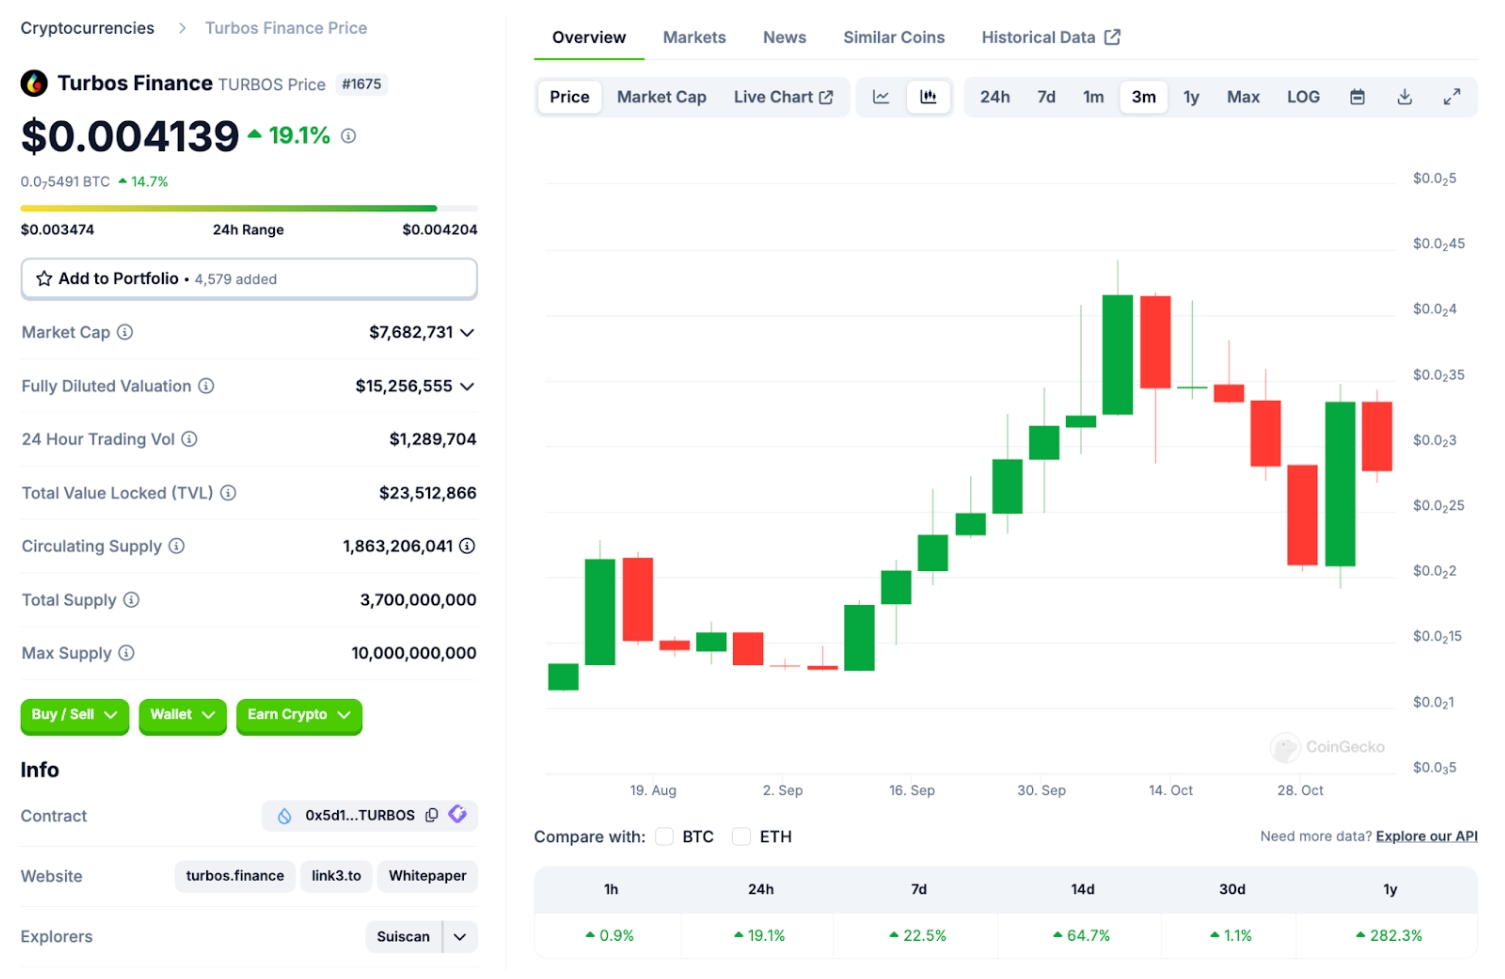Enable ETH comparison checkbox
The width and height of the screenshot is (1505, 979).
pyautogui.click(x=741, y=836)
